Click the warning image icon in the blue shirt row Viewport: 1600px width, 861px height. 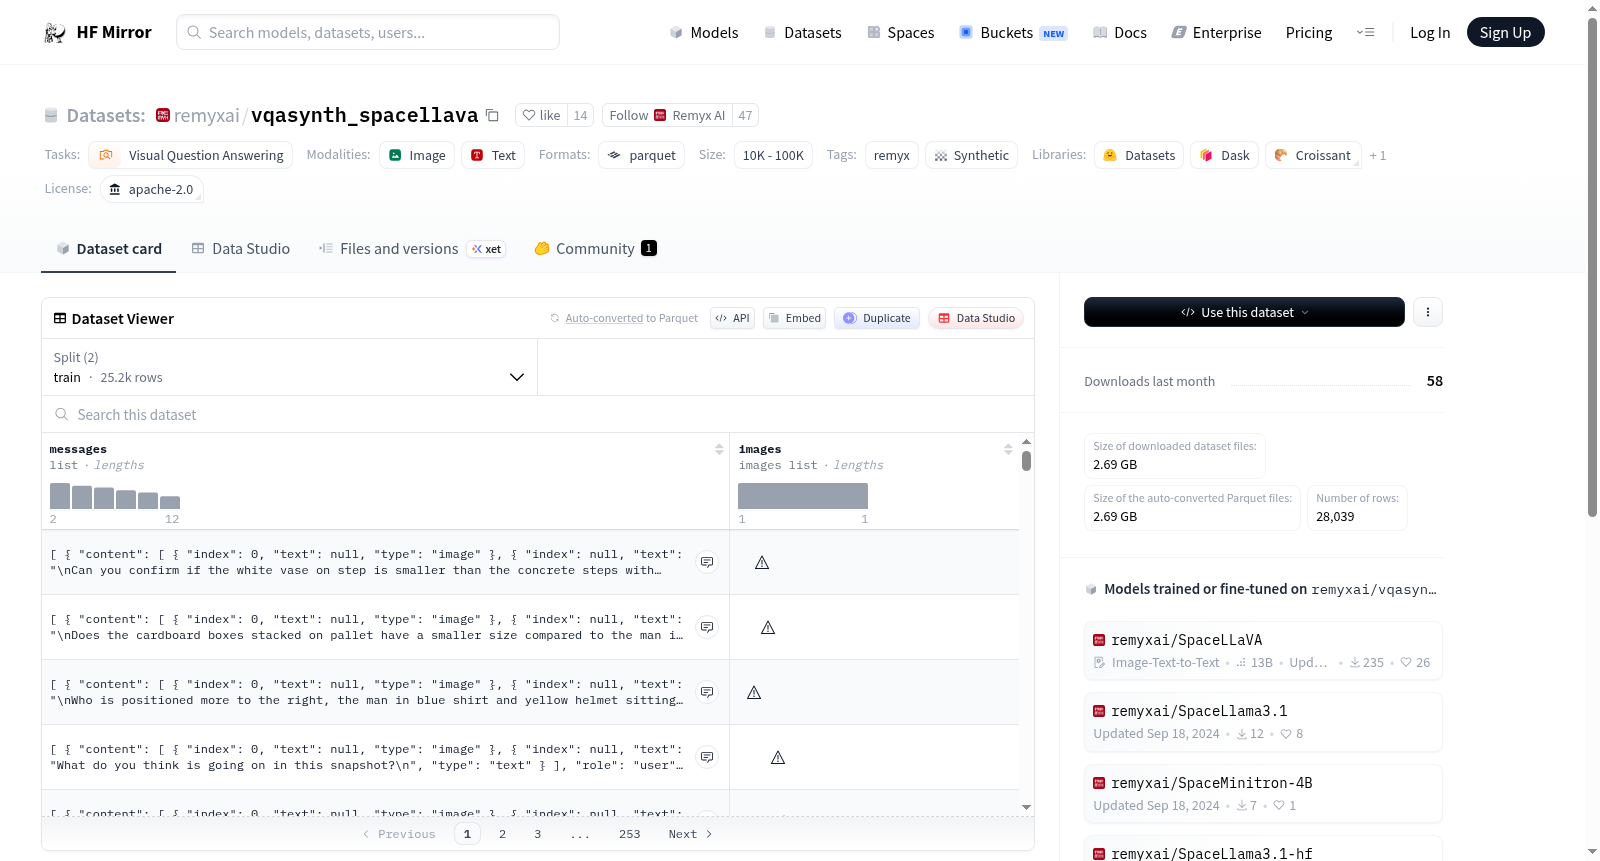(x=754, y=692)
